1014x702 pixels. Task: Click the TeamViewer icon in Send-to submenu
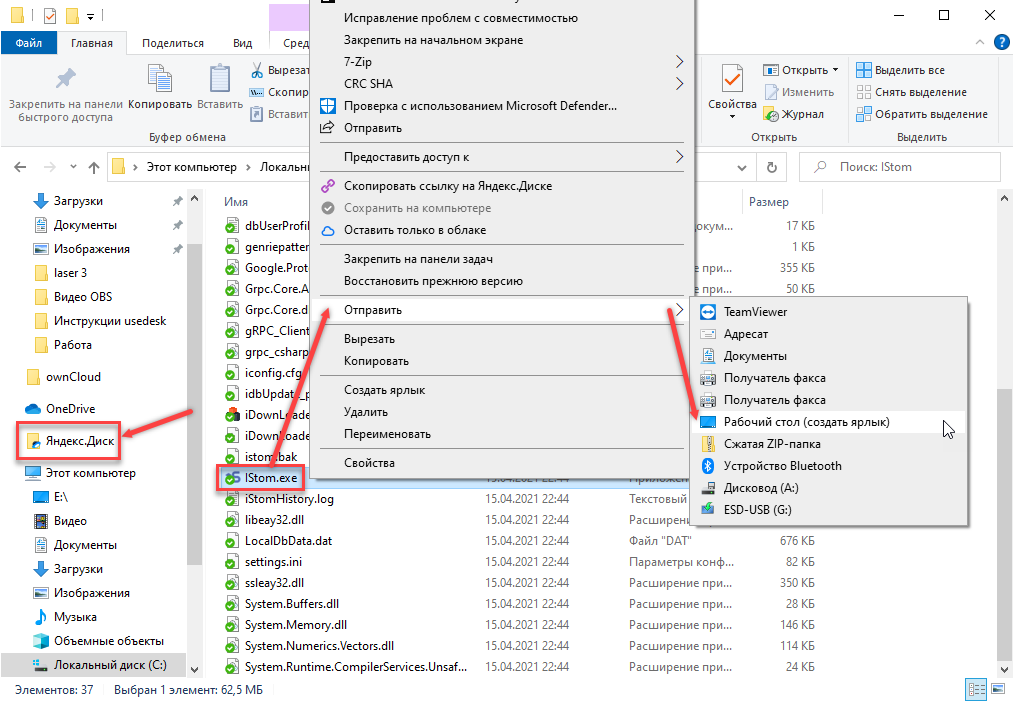click(708, 312)
